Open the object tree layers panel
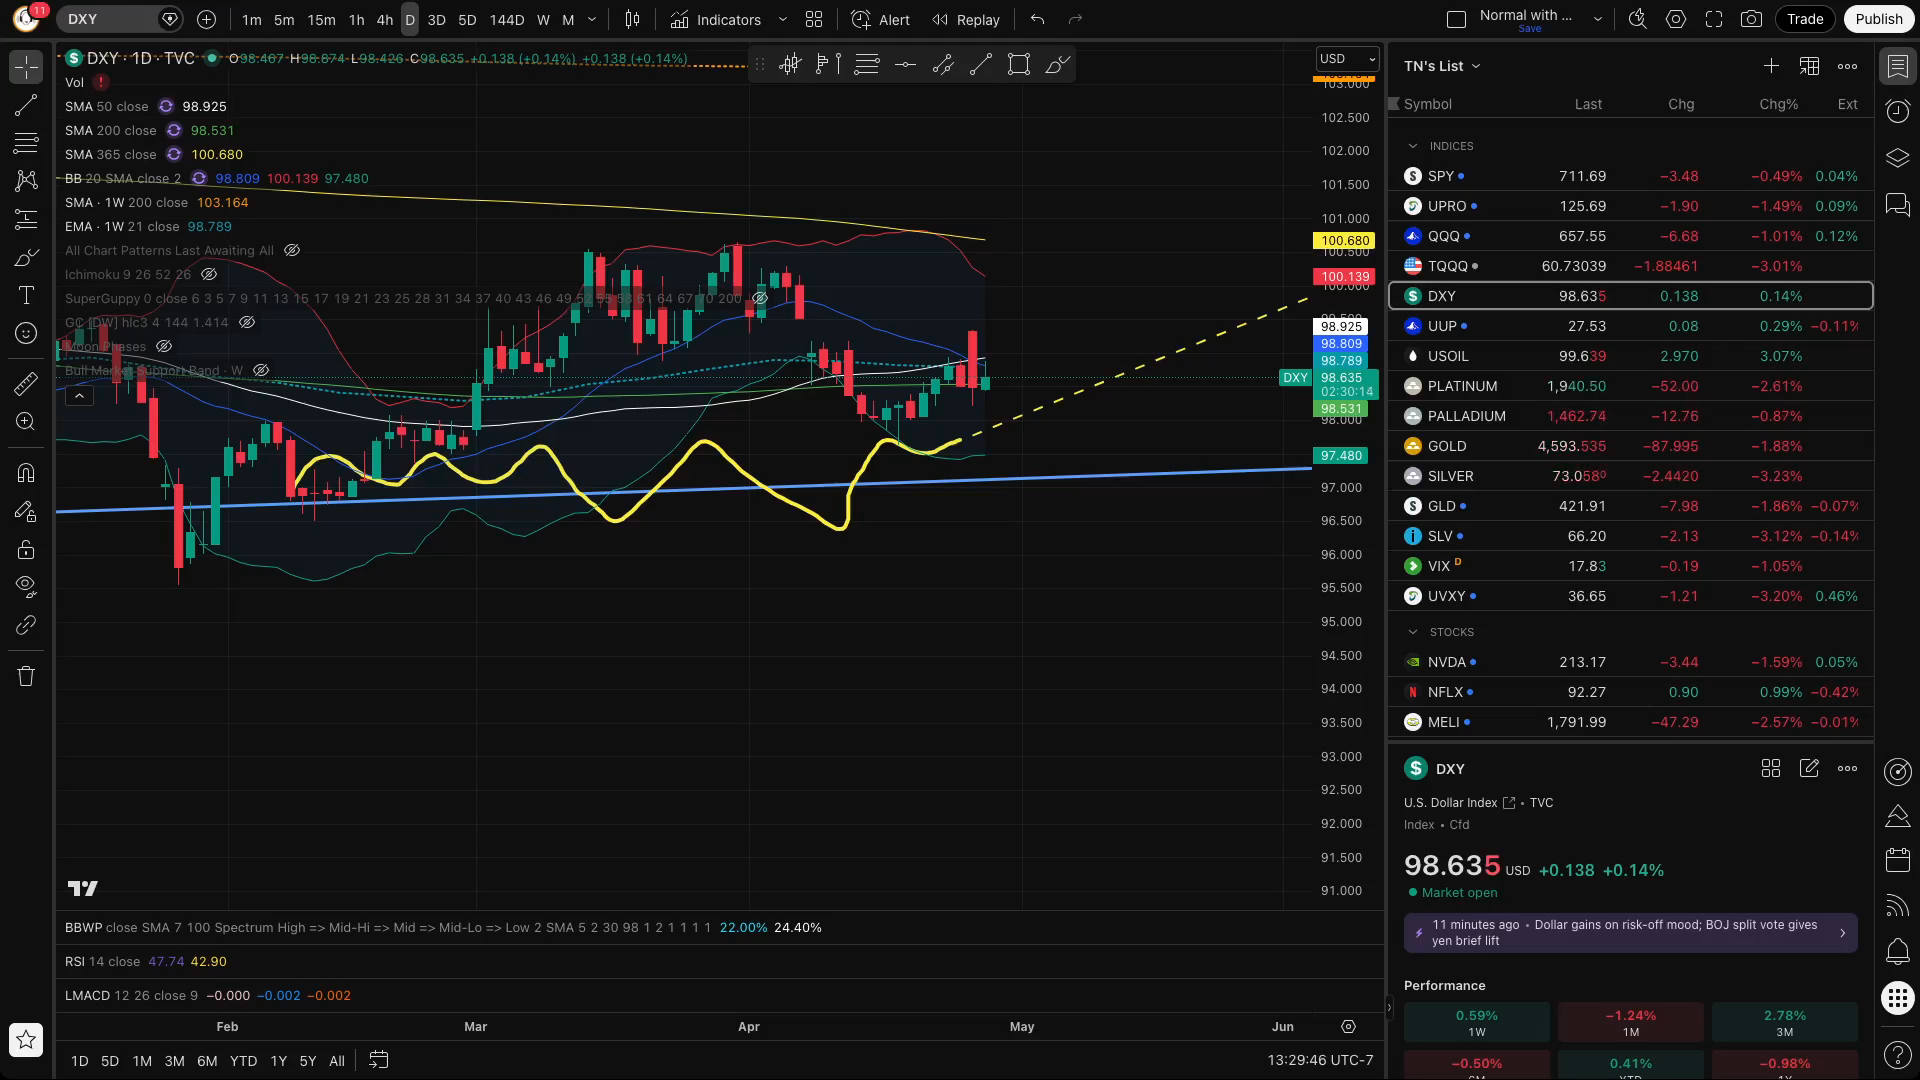Image resolution: width=1920 pixels, height=1080 pixels. click(x=1897, y=158)
